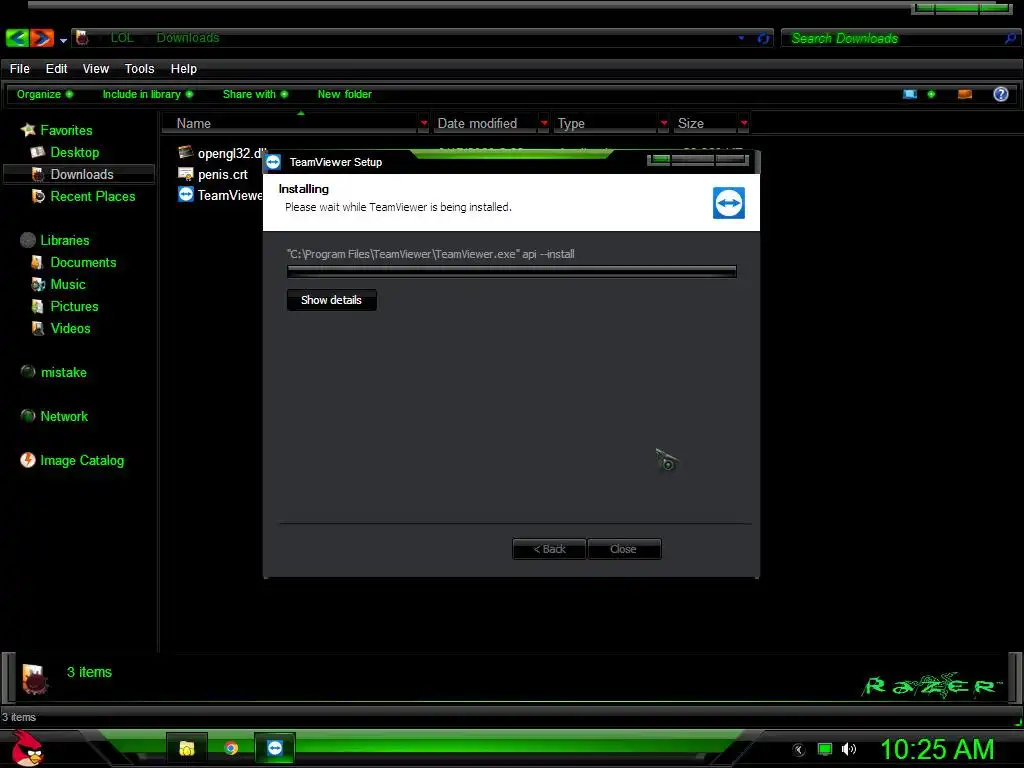Open the Documents library
This screenshot has width=1024, height=768.
click(74, 263)
